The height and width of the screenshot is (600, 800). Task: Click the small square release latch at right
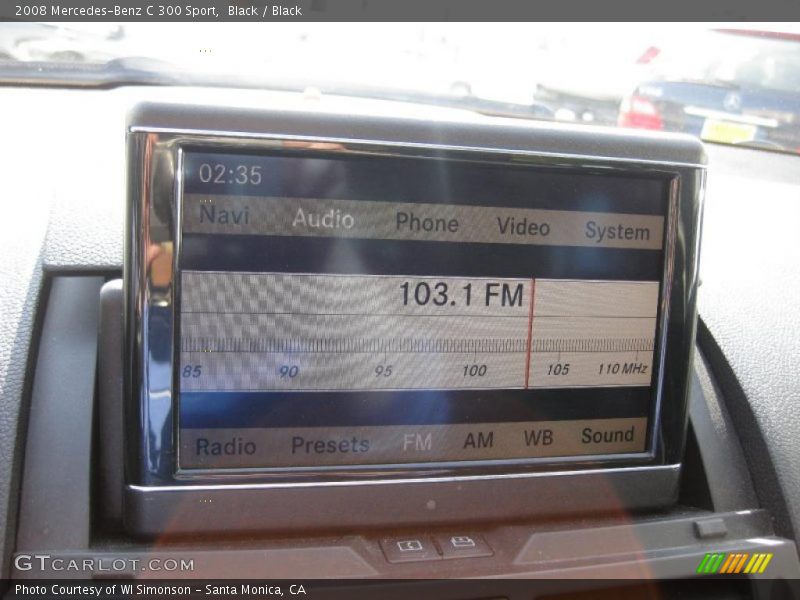(710, 528)
